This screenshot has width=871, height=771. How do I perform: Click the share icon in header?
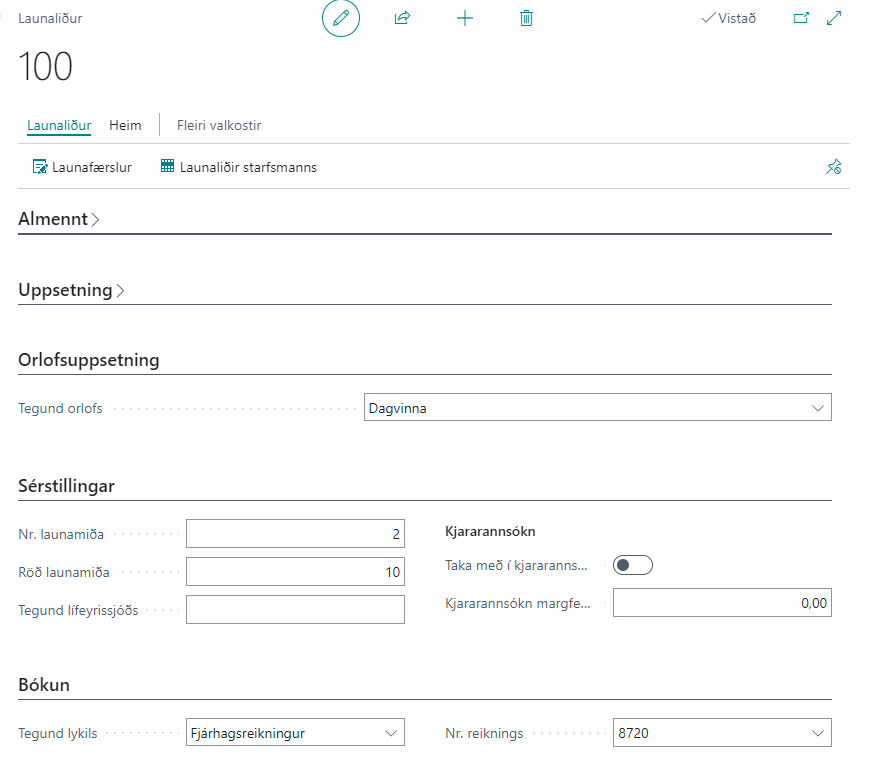coord(402,18)
